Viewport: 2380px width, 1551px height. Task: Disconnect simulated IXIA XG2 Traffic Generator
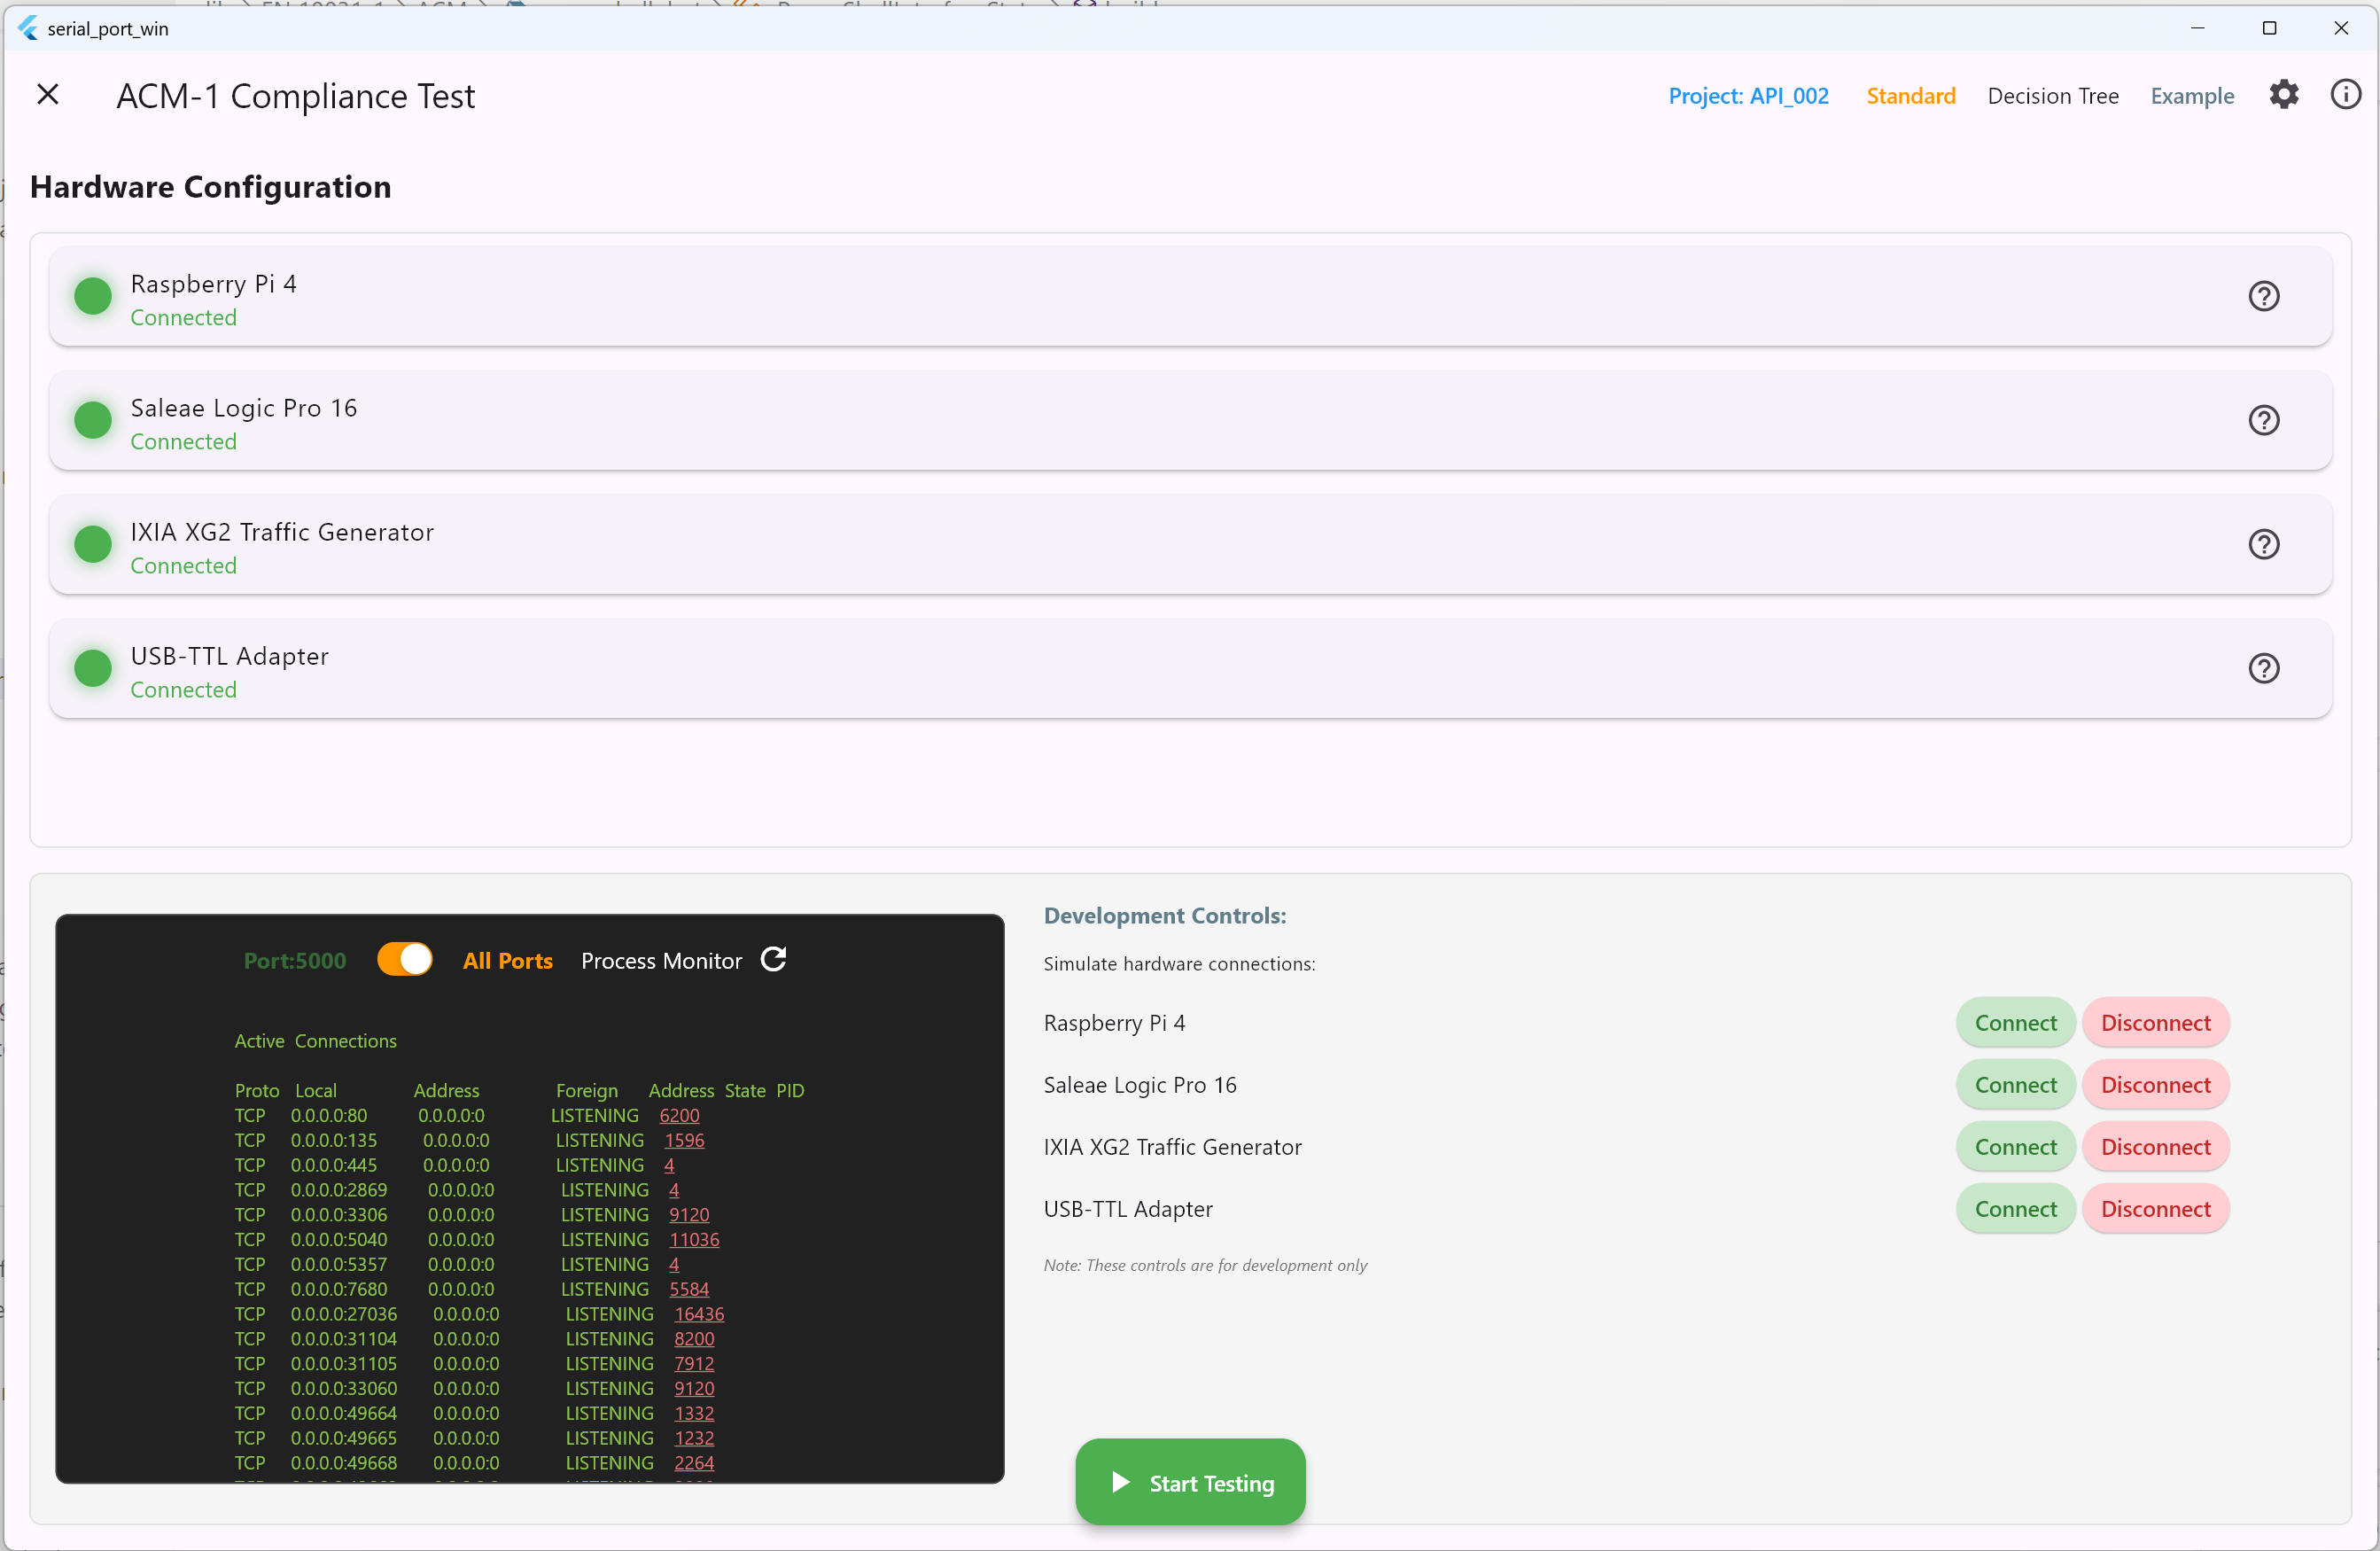pos(2155,1147)
